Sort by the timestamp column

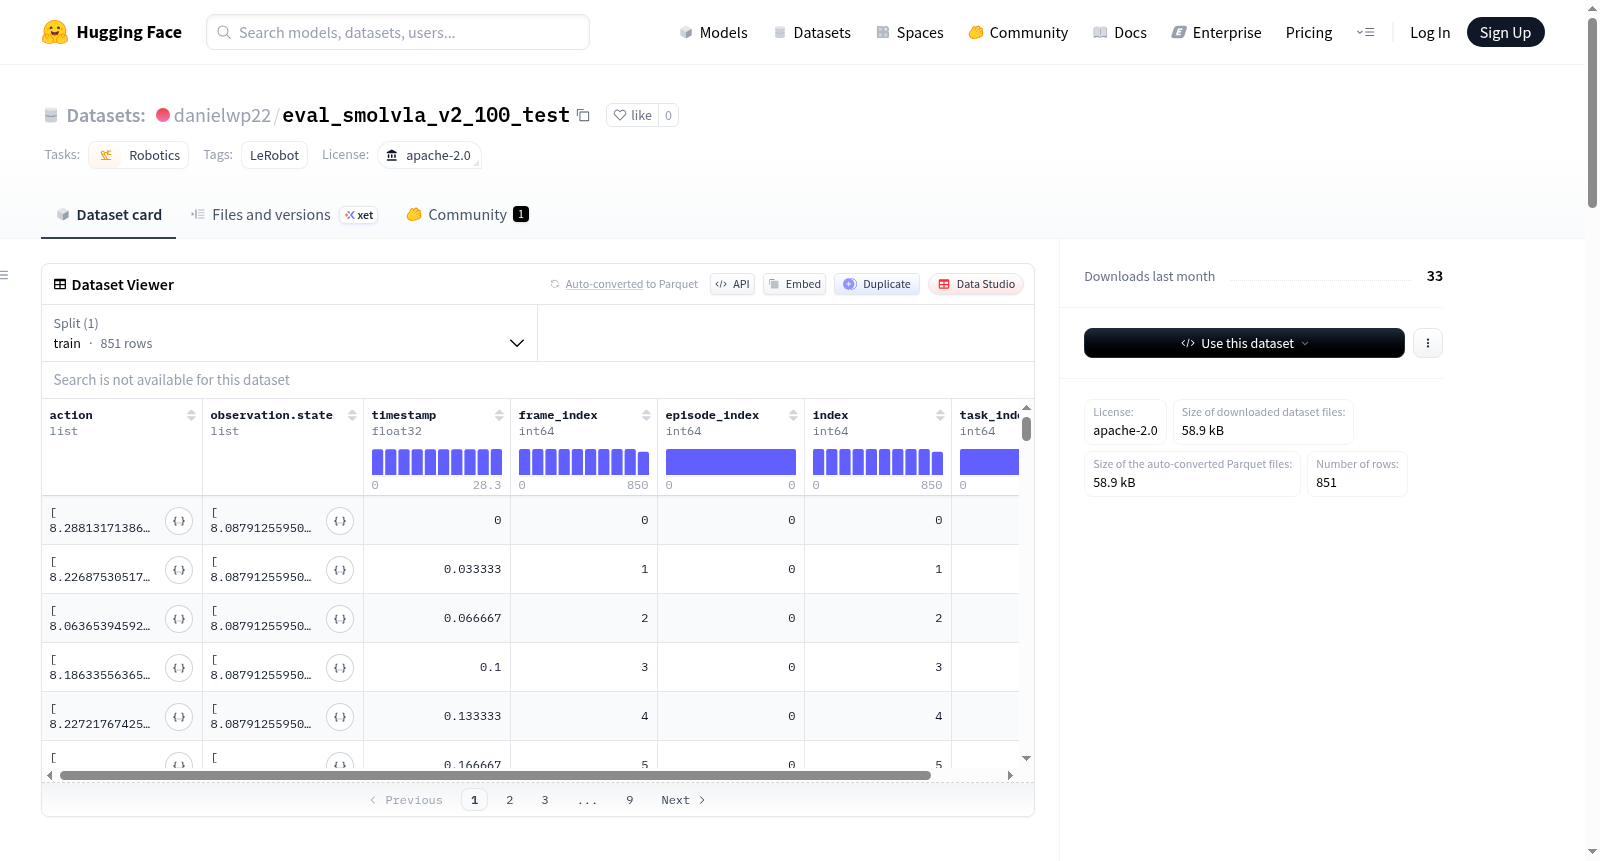pos(499,415)
